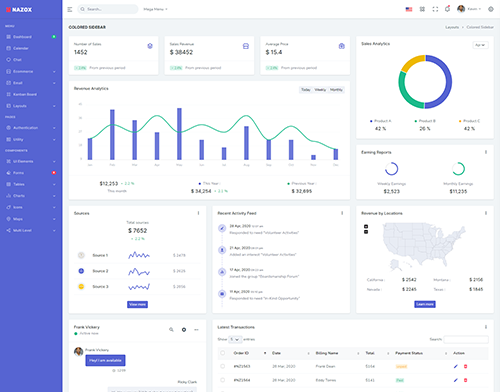500x392 pixels.
Task: Click Learn more under the map
Action: (x=425, y=304)
